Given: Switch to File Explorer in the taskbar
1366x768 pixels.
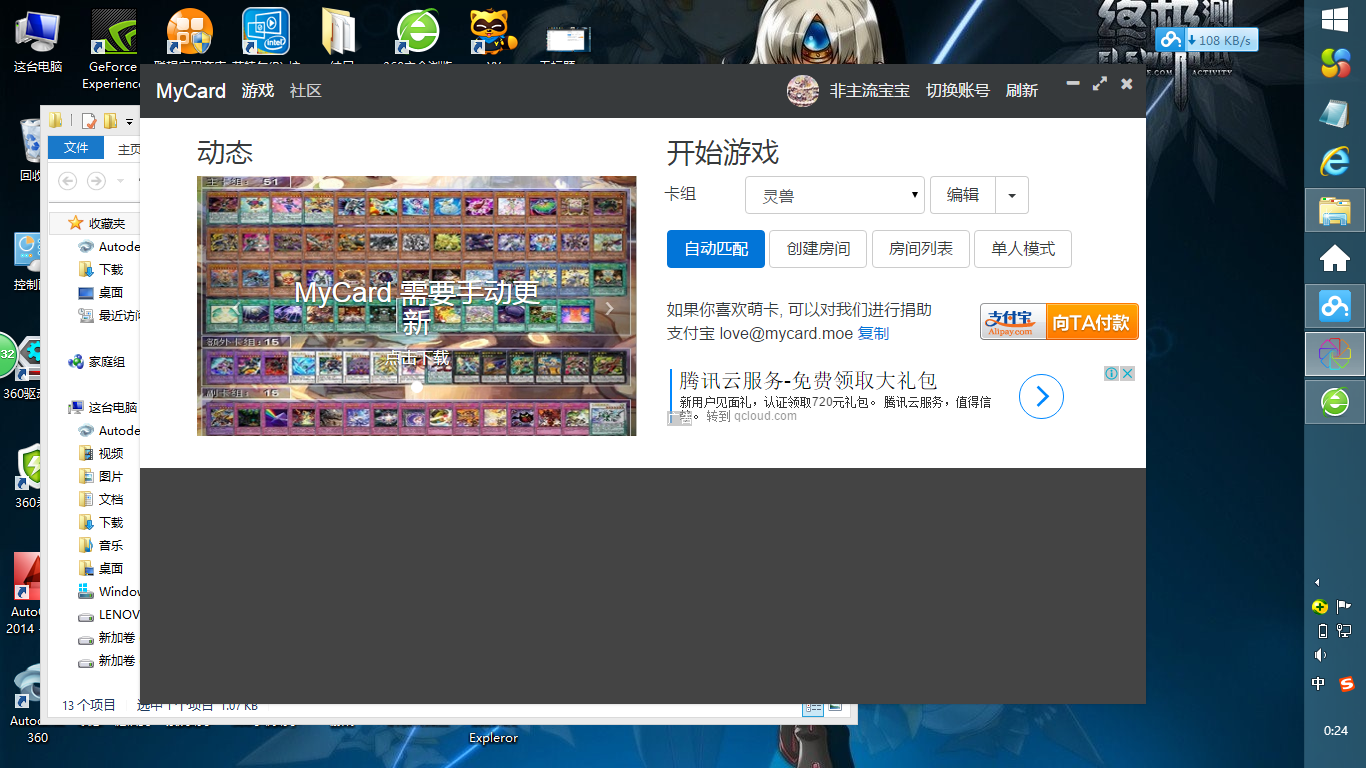Looking at the screenshot, I should (1335, 210).
